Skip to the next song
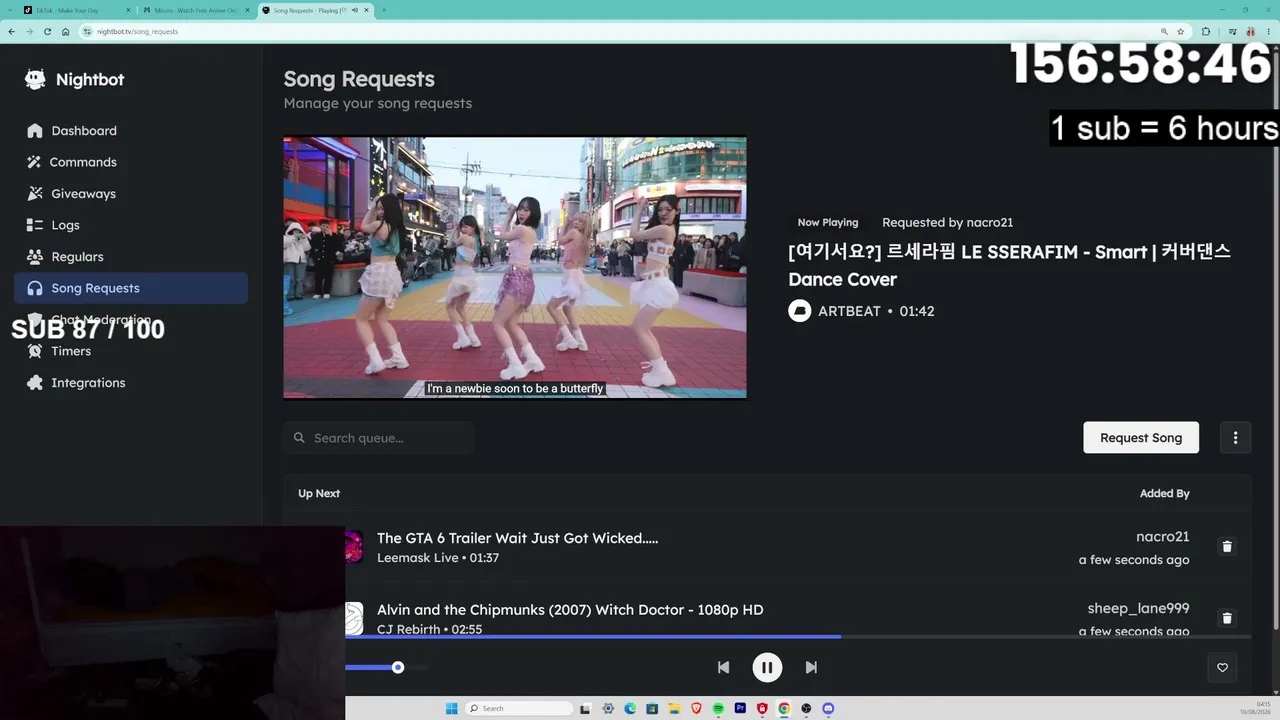This screenshot has height=720, width=1280. point(811,667)
